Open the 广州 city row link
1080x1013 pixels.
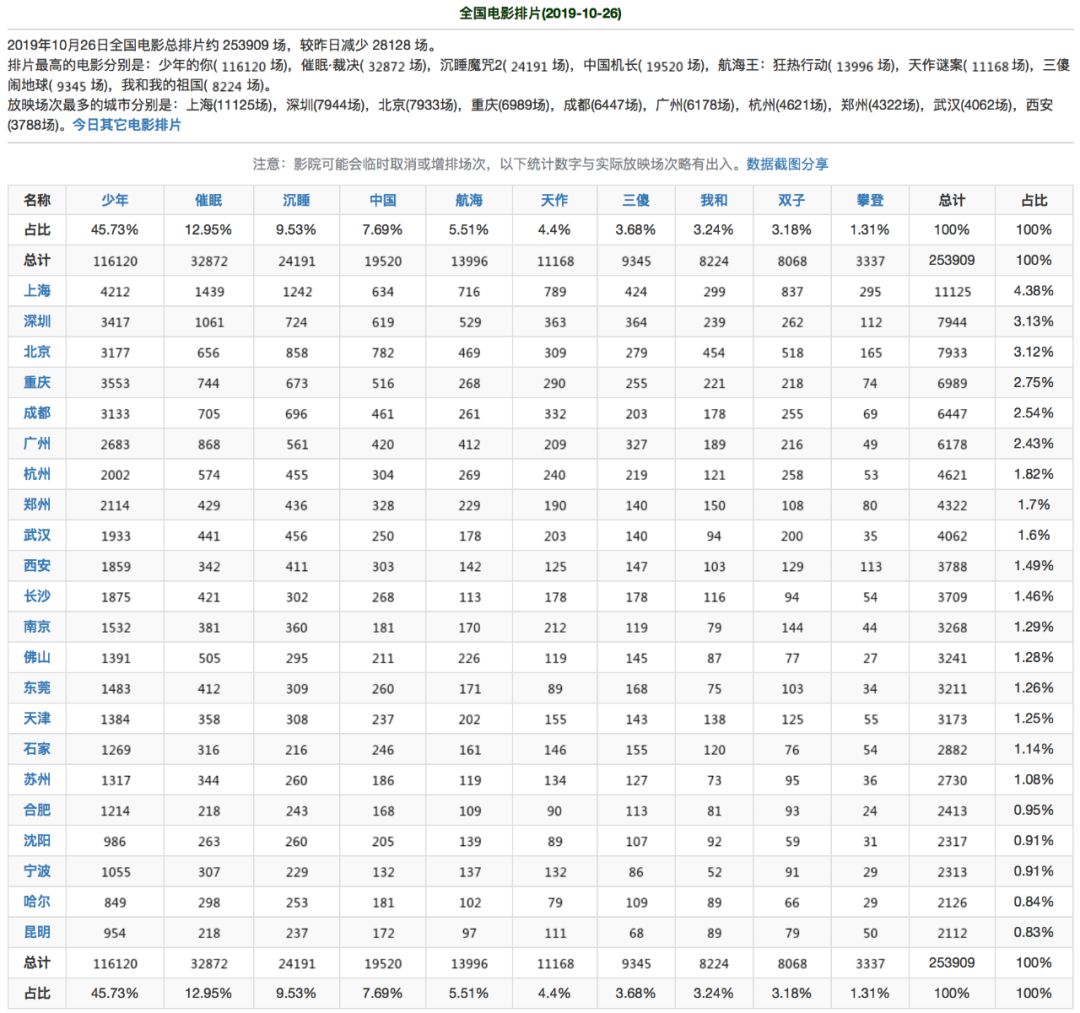(37, 443)
